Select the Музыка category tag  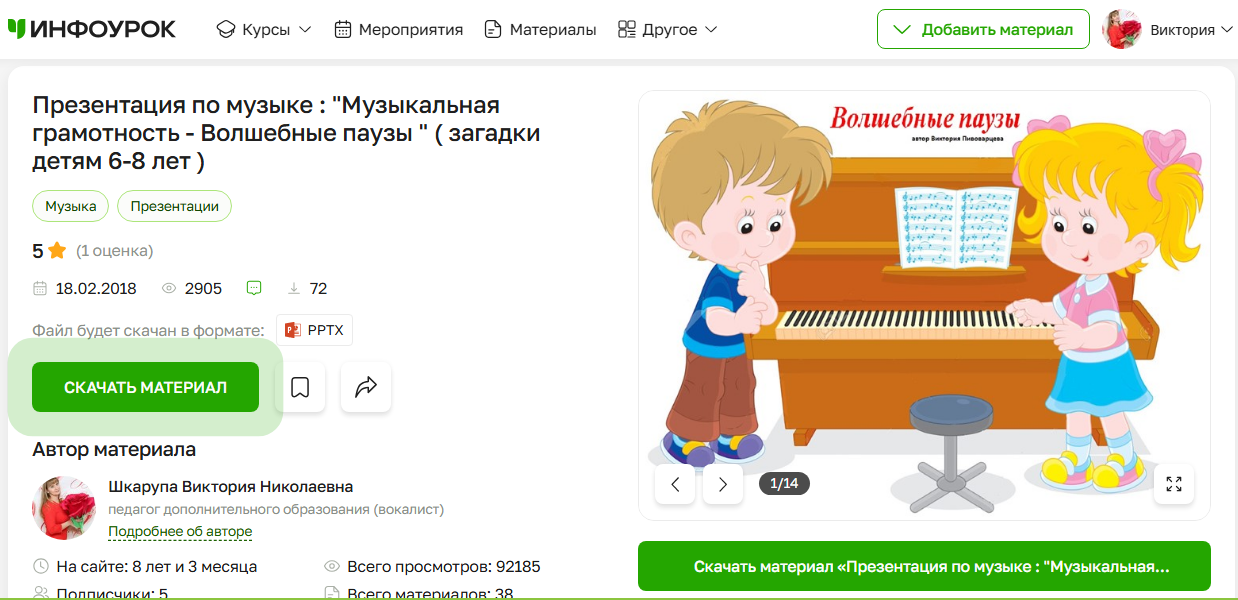click(x=71, y=206)
